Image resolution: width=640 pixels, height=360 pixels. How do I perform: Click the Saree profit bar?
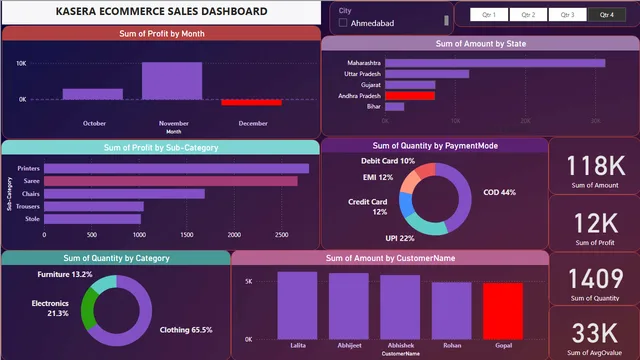(171, 181)
